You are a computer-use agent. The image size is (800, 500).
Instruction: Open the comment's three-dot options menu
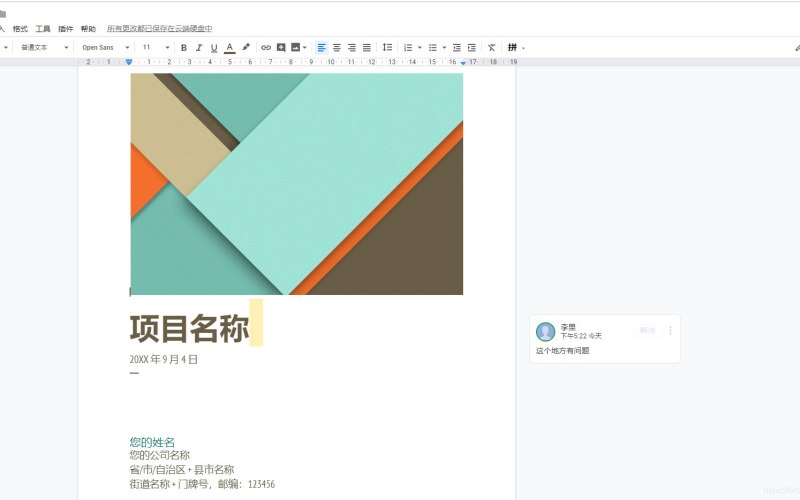click(x=670, y=330)
